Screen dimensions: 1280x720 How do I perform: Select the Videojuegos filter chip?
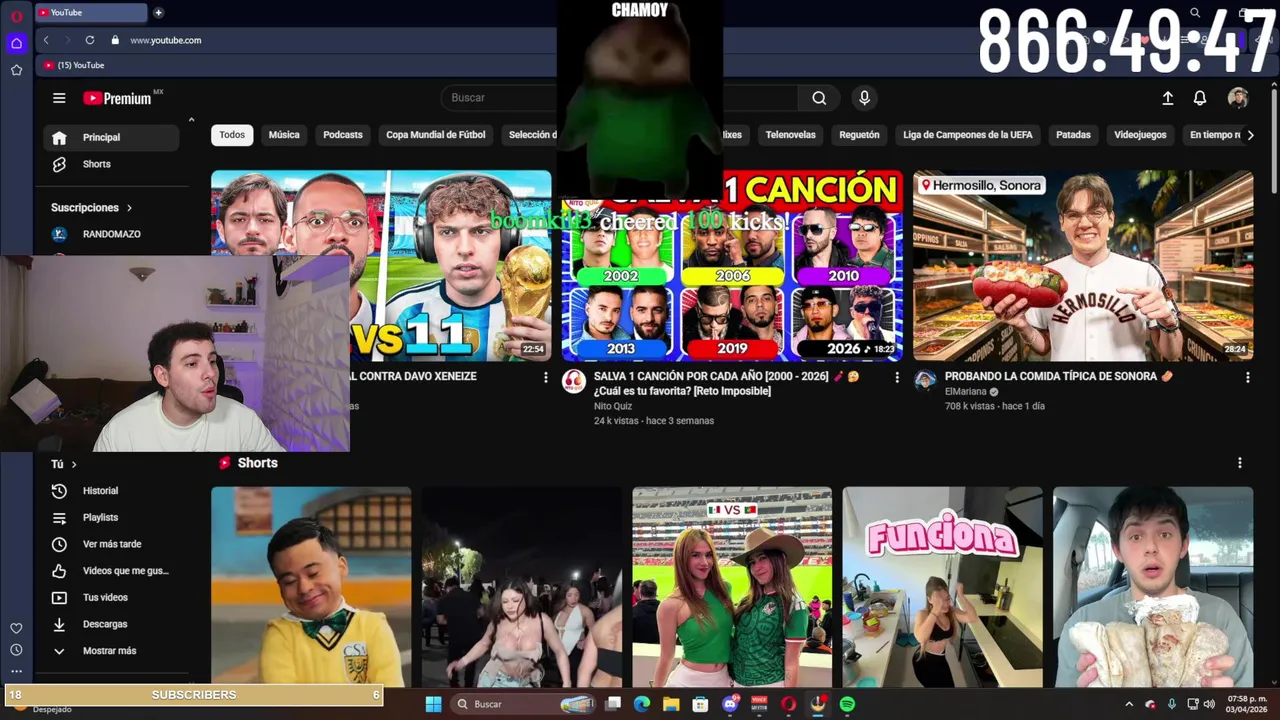(1140, 135)
